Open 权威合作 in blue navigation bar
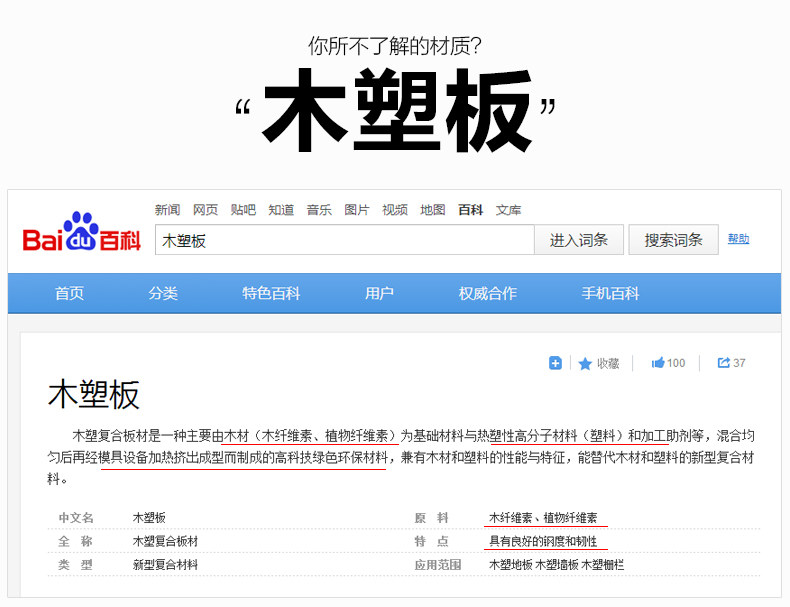The image size is (790, 607). tap(488, 293)
